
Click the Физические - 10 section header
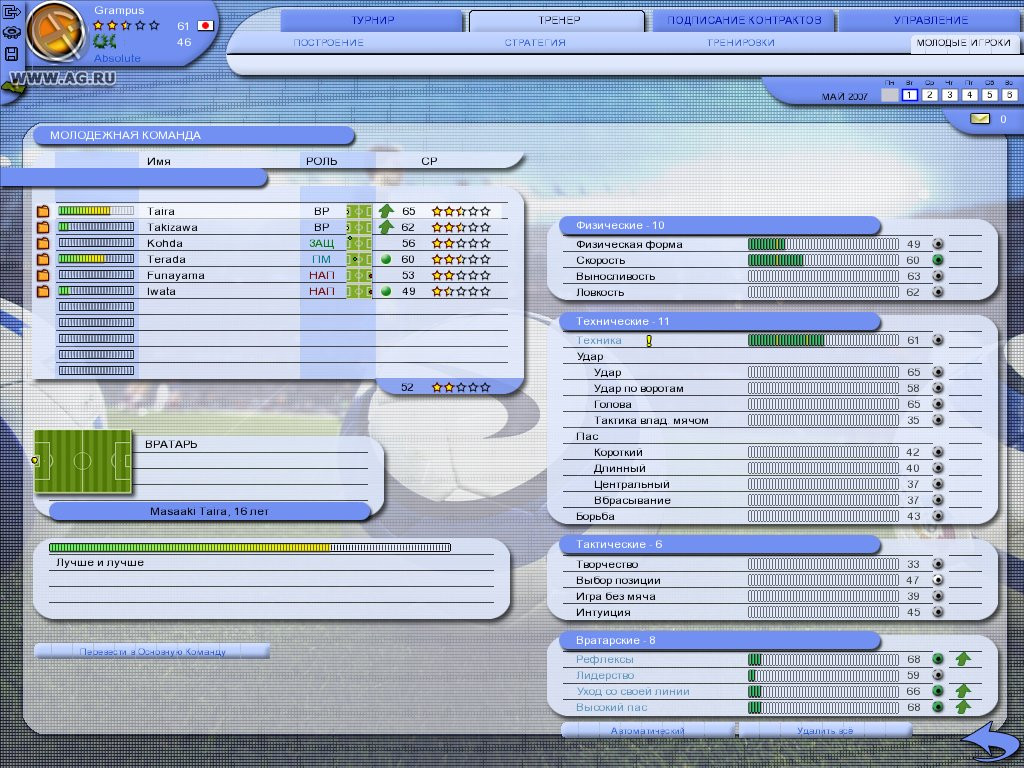(x=718, y=225)
